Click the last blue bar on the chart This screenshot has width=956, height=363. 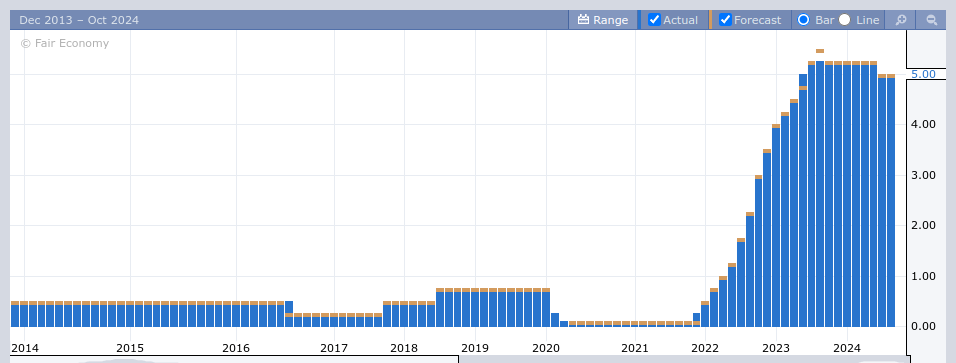[891, 202]
